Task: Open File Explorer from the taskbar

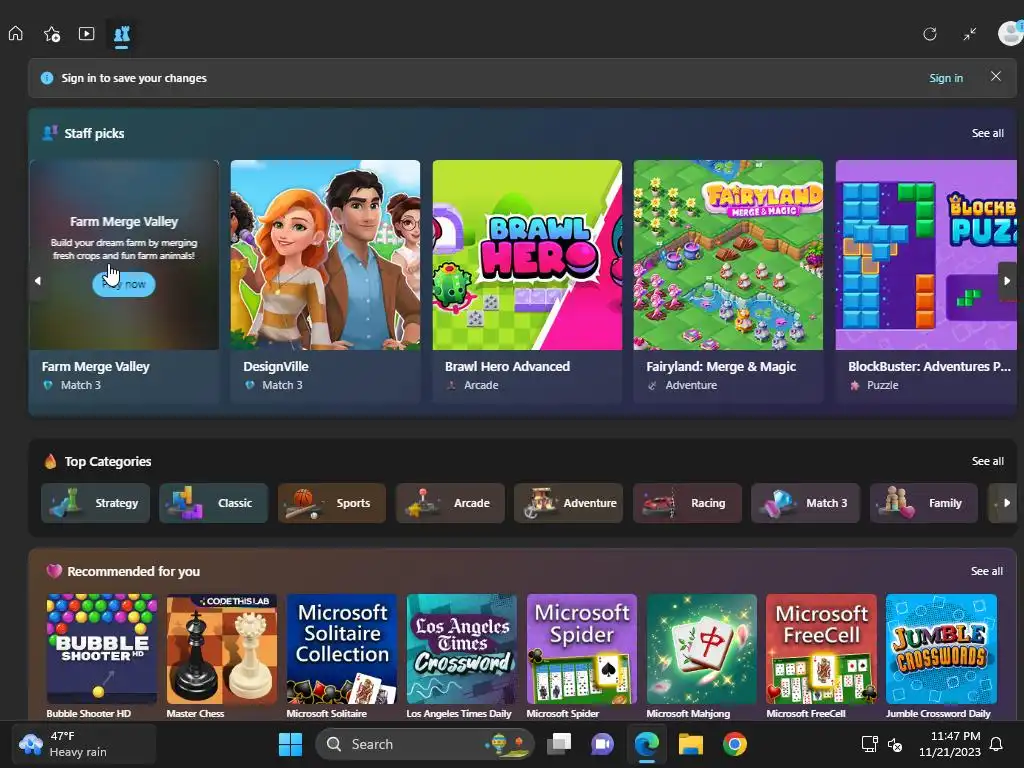Action: point(690,744)
